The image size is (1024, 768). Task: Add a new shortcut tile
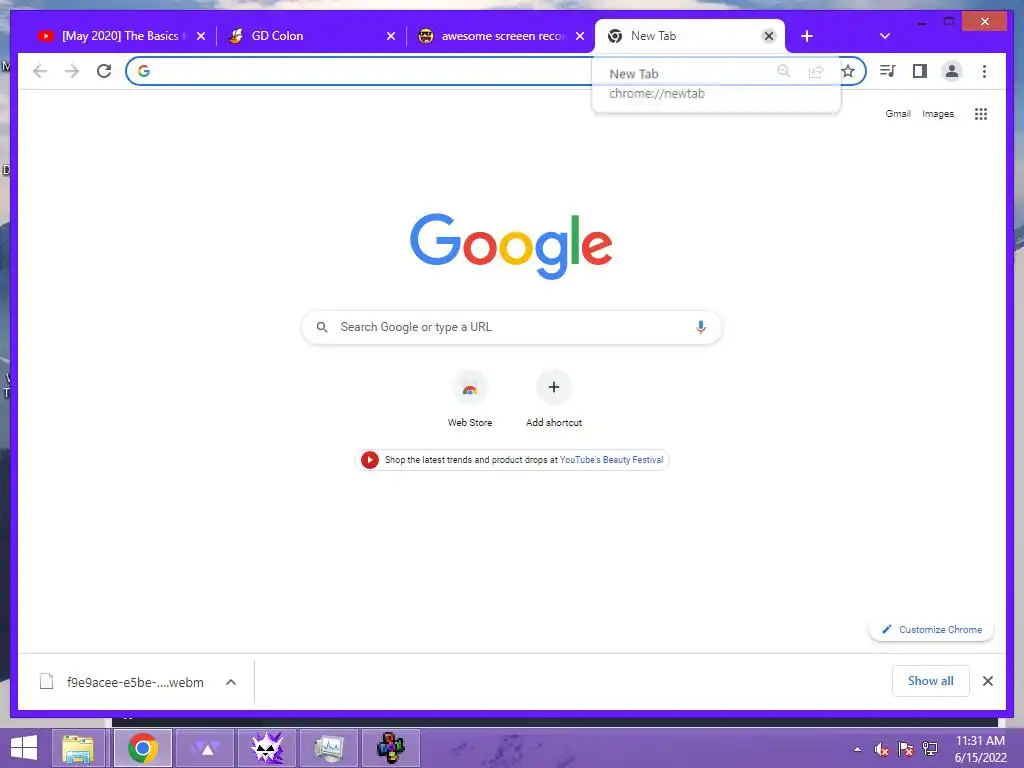pos(554,400)
